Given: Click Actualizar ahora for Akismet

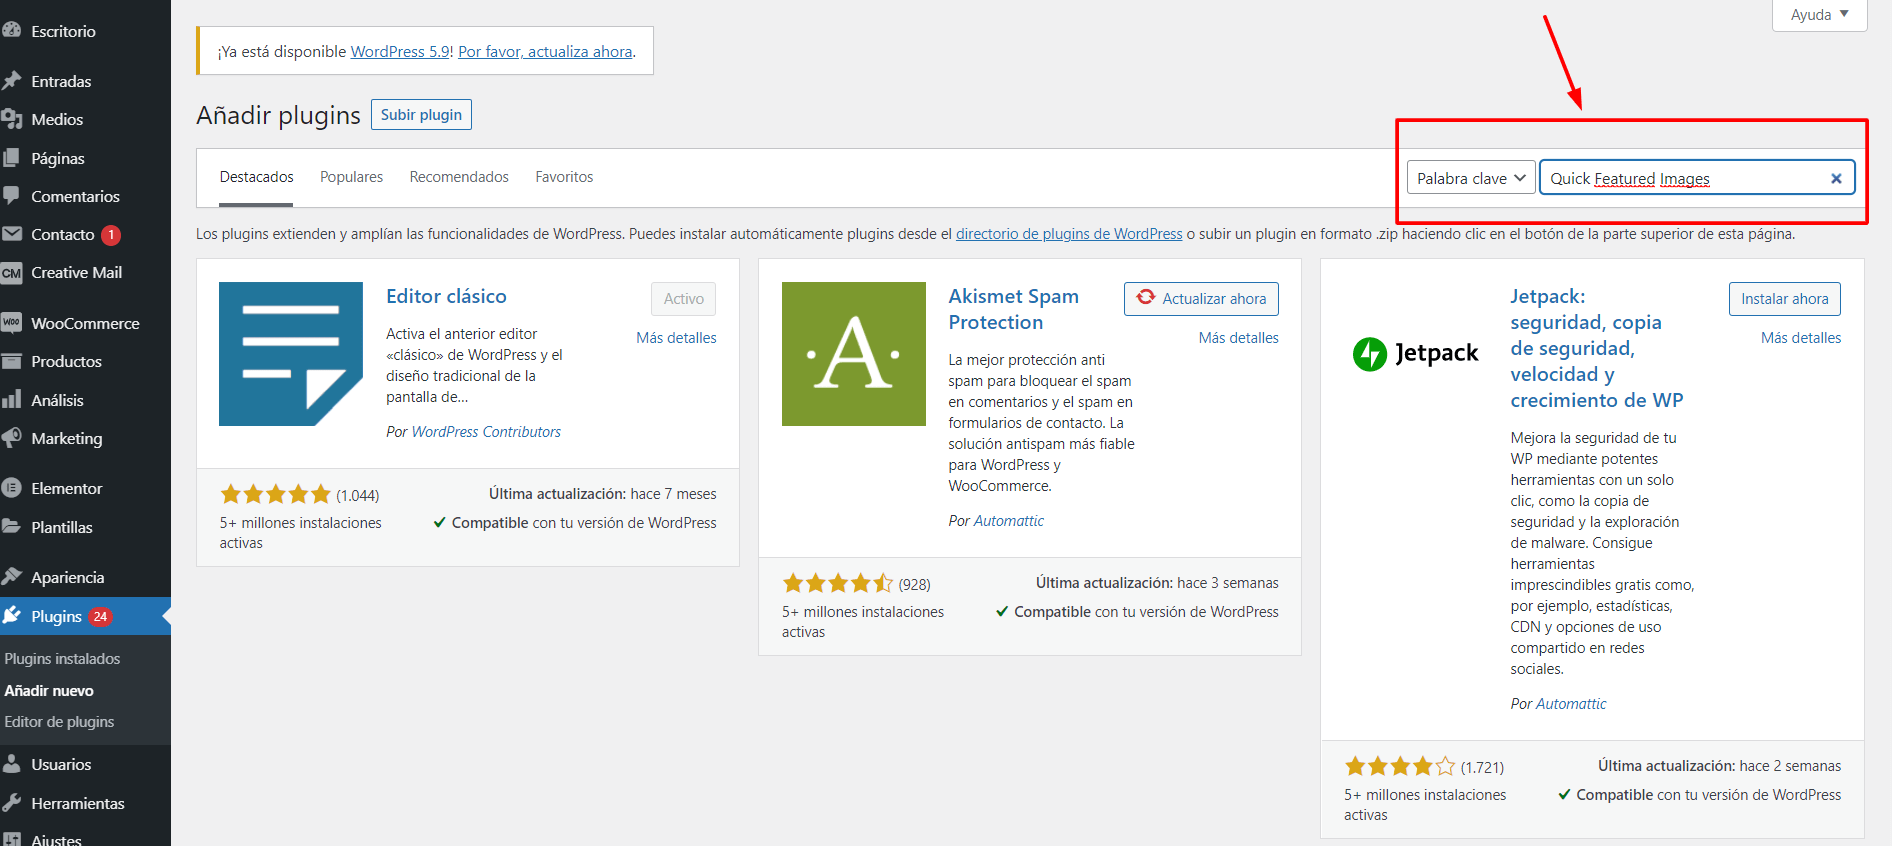Looking at the screenshot, I should [1201, 299].
